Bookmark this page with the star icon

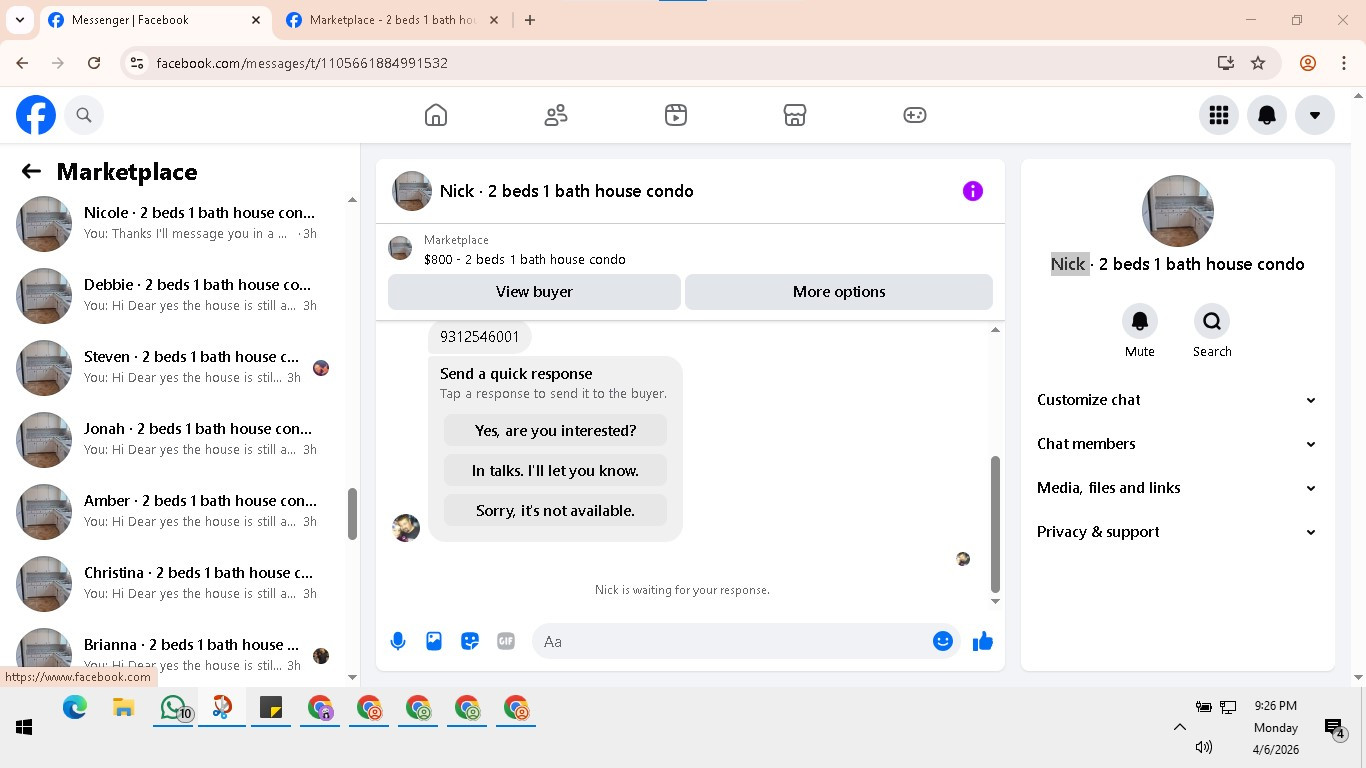(x=1258, y=63)
